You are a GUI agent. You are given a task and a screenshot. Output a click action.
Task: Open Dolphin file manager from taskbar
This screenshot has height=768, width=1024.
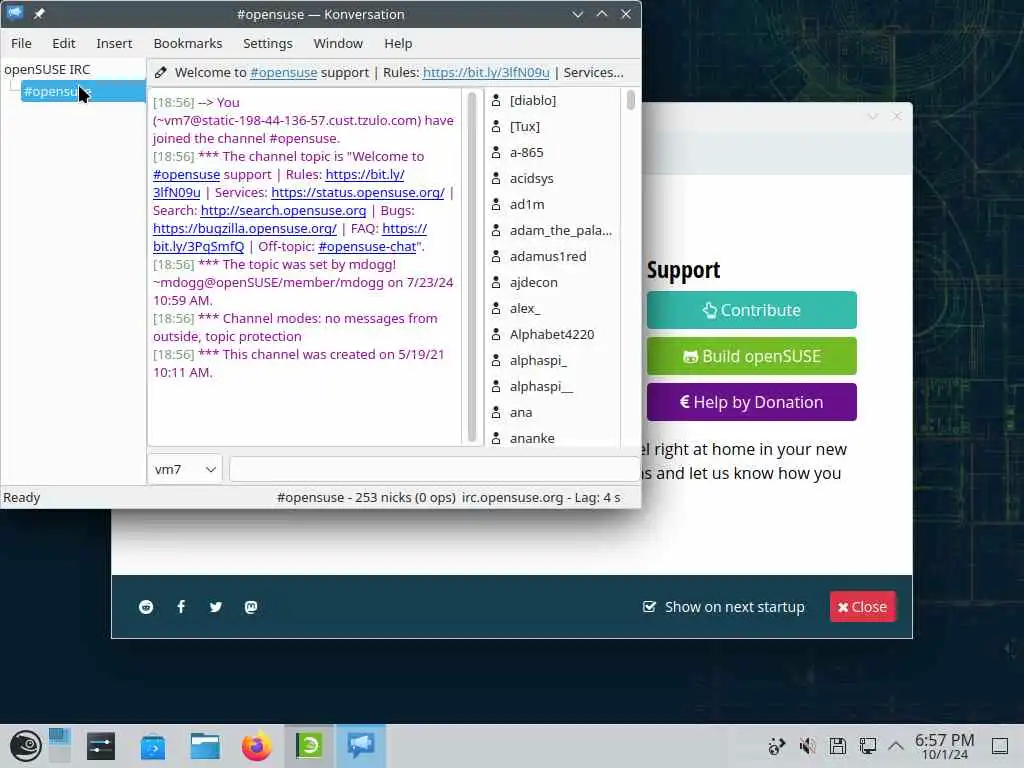click(x=204, y=746)
